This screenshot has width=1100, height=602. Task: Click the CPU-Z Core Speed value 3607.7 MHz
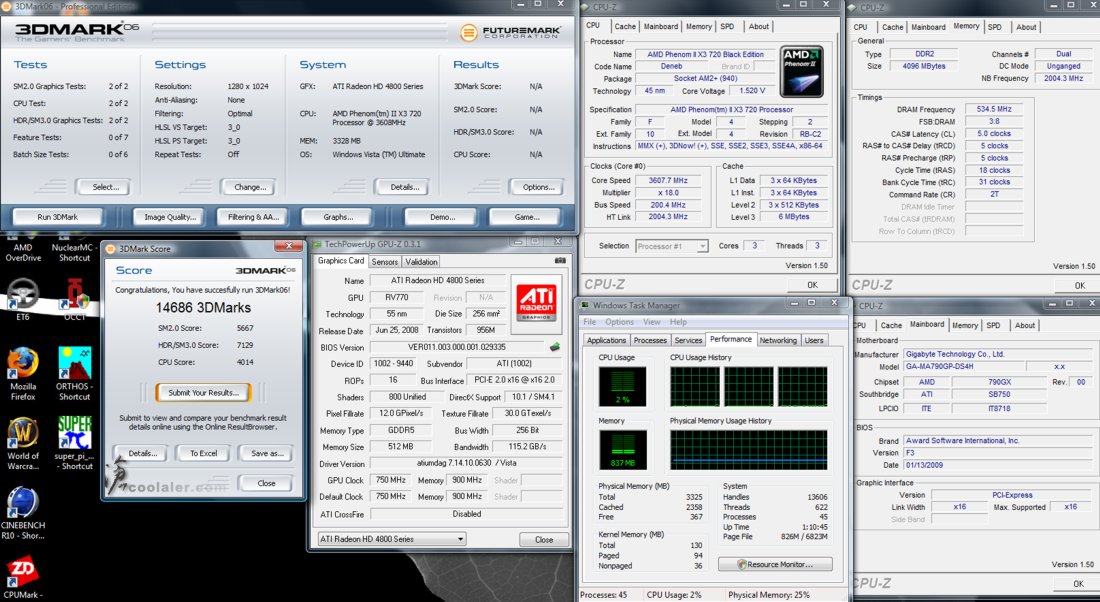668,180
